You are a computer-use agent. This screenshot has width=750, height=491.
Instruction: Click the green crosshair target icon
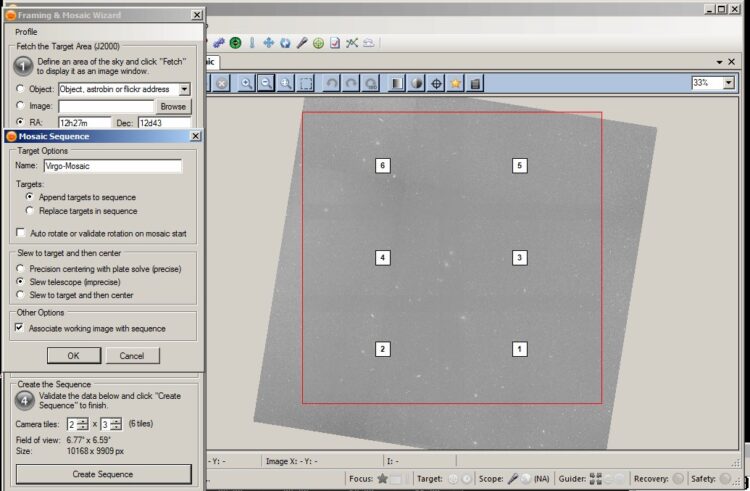[318, 44]
